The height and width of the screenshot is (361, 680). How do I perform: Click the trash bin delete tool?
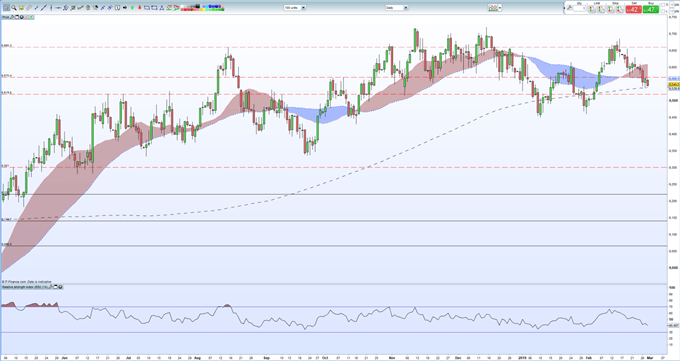pyautogui.click(x=88, y=8)
